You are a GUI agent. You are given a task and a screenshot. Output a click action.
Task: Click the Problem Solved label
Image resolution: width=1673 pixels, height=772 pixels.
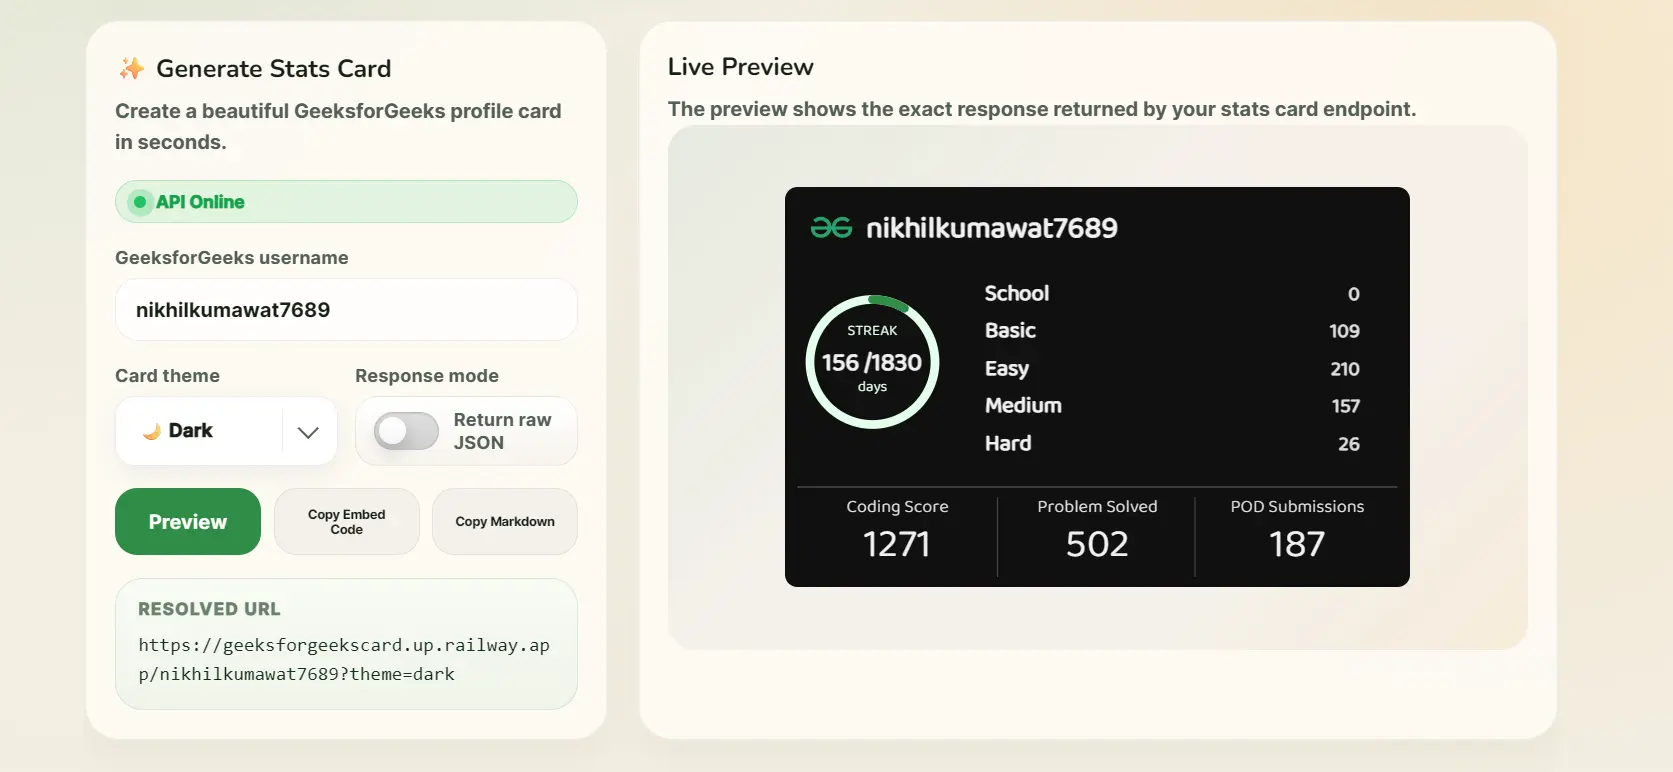1097,506
